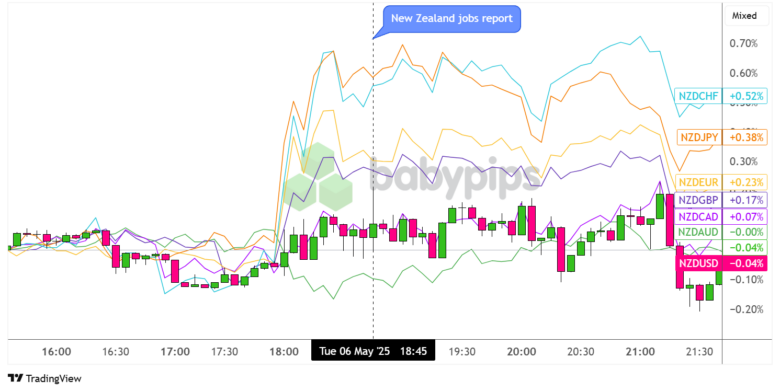Click the Tue 06 May '25 18:45 date label

(x=373, y=351)
